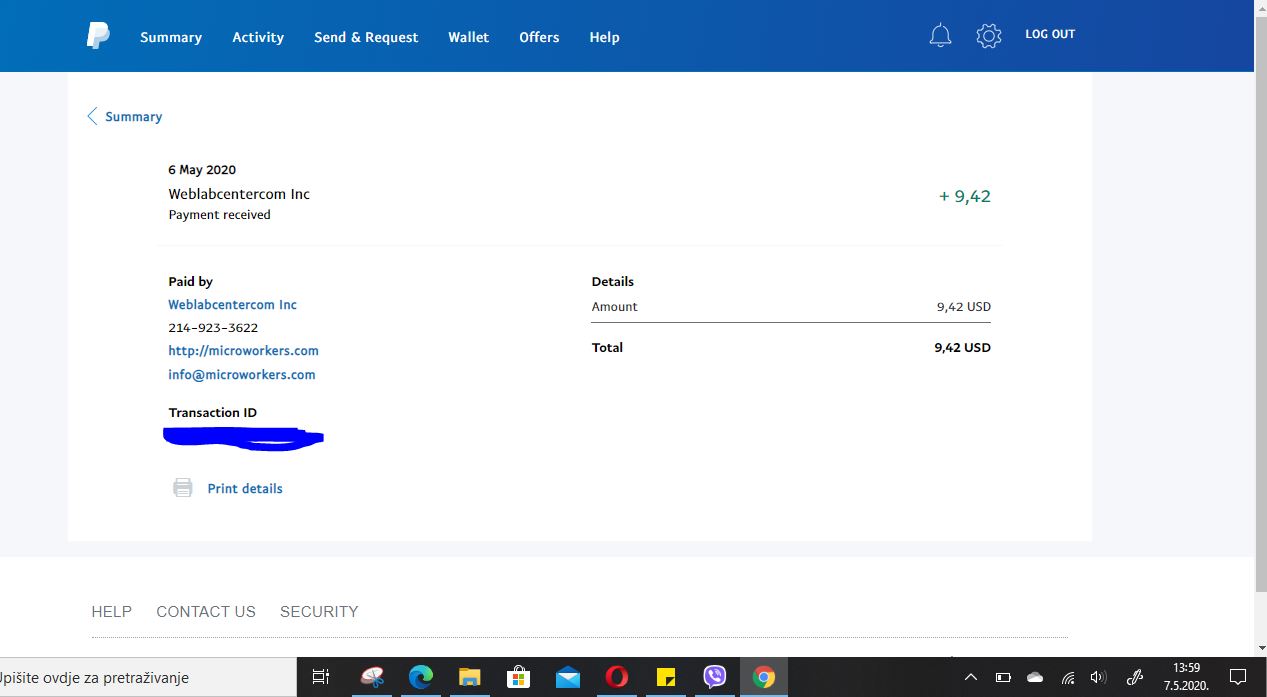Open the Offers tab
Screen dimensions: 1267x697
(539, 37)
